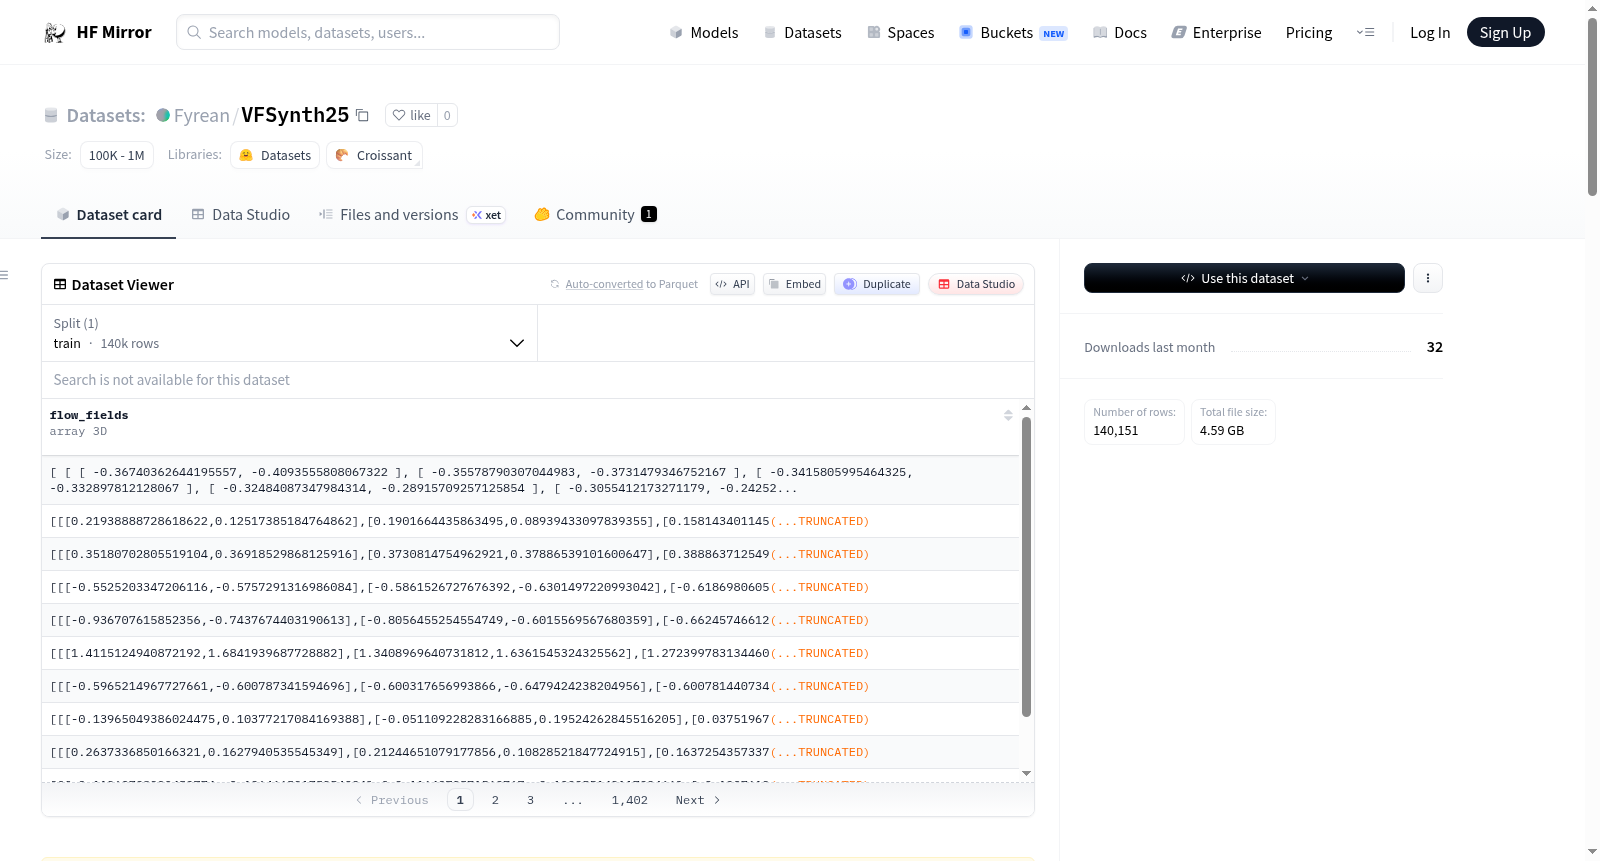Open the Datasets page in navbar
This screenshot has height=861, width=1600.
point(803,33)
